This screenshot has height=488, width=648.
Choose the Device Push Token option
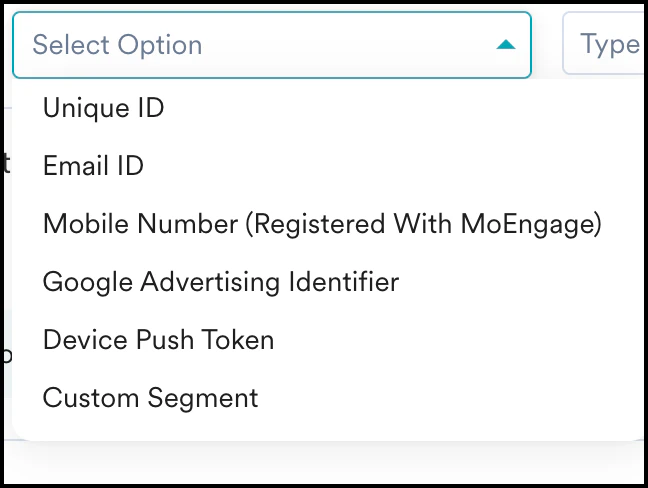[x=158, y=340]
